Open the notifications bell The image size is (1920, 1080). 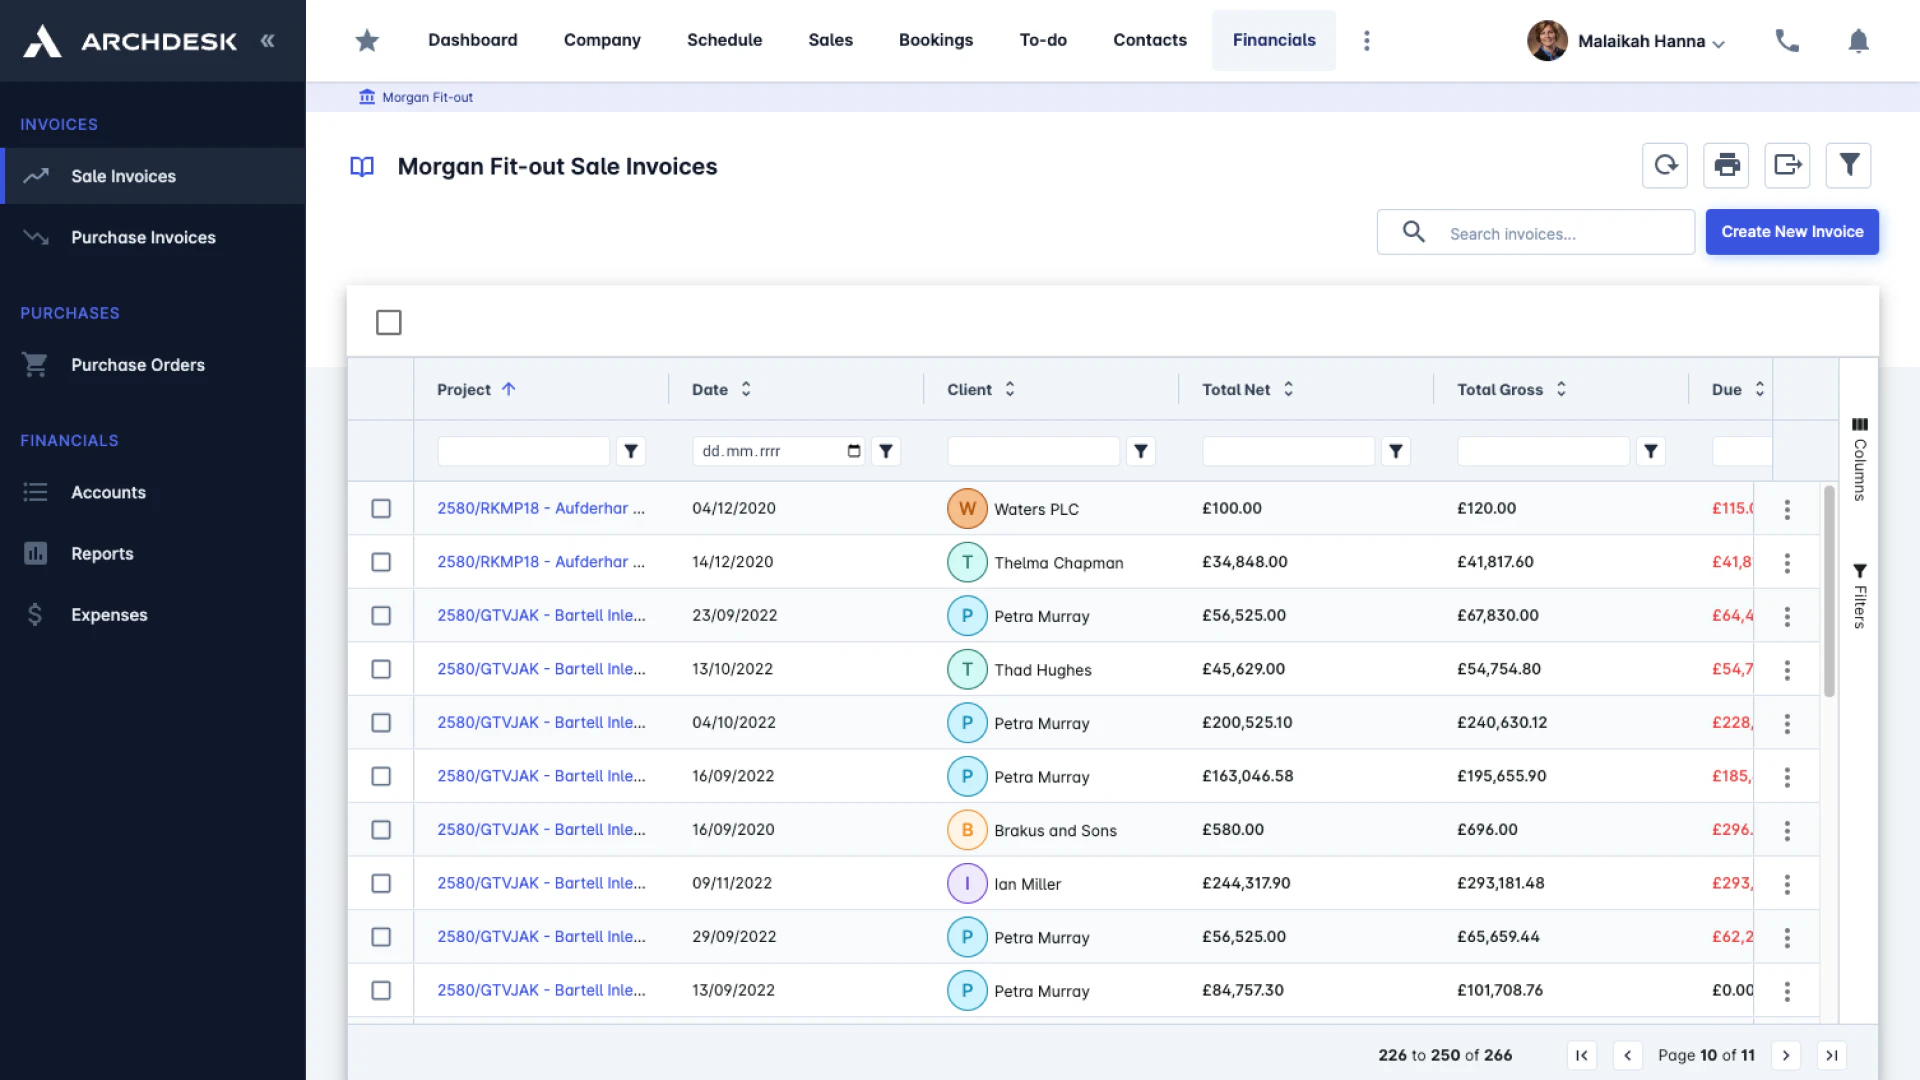1859,41
